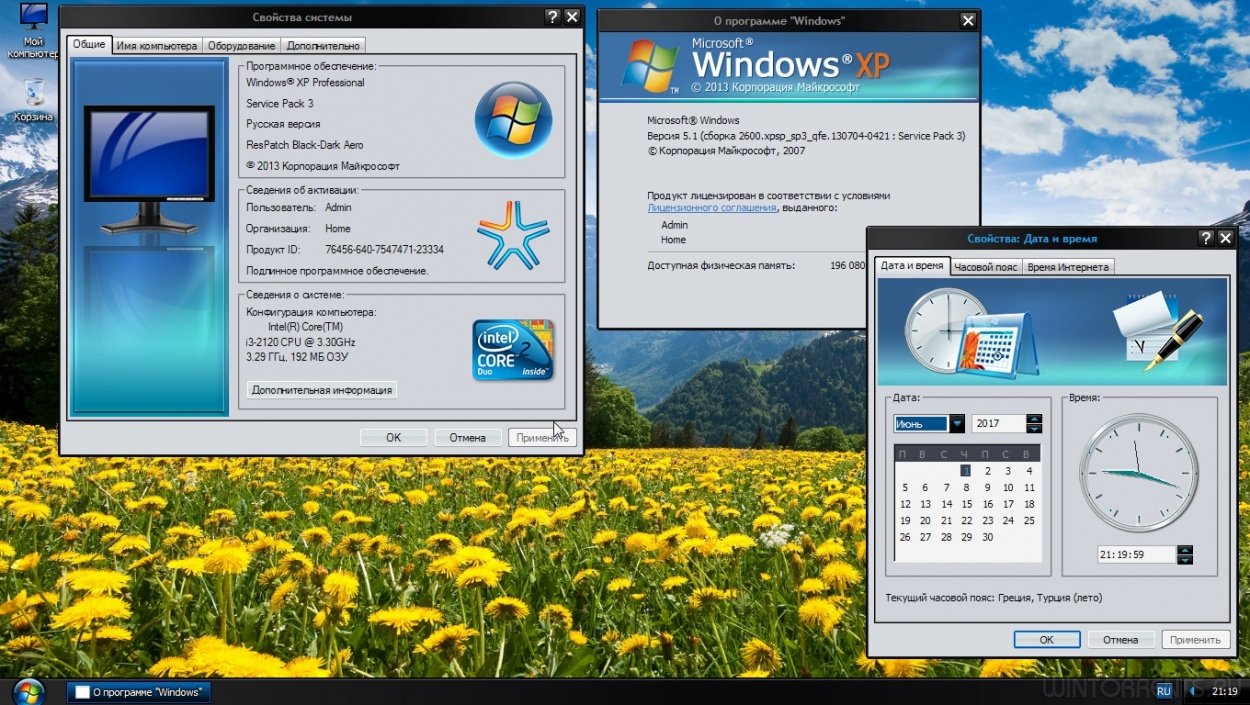Open the Часовой пояс tab
Viewport: 1250px width, 705px height.
tap(985, 267)
